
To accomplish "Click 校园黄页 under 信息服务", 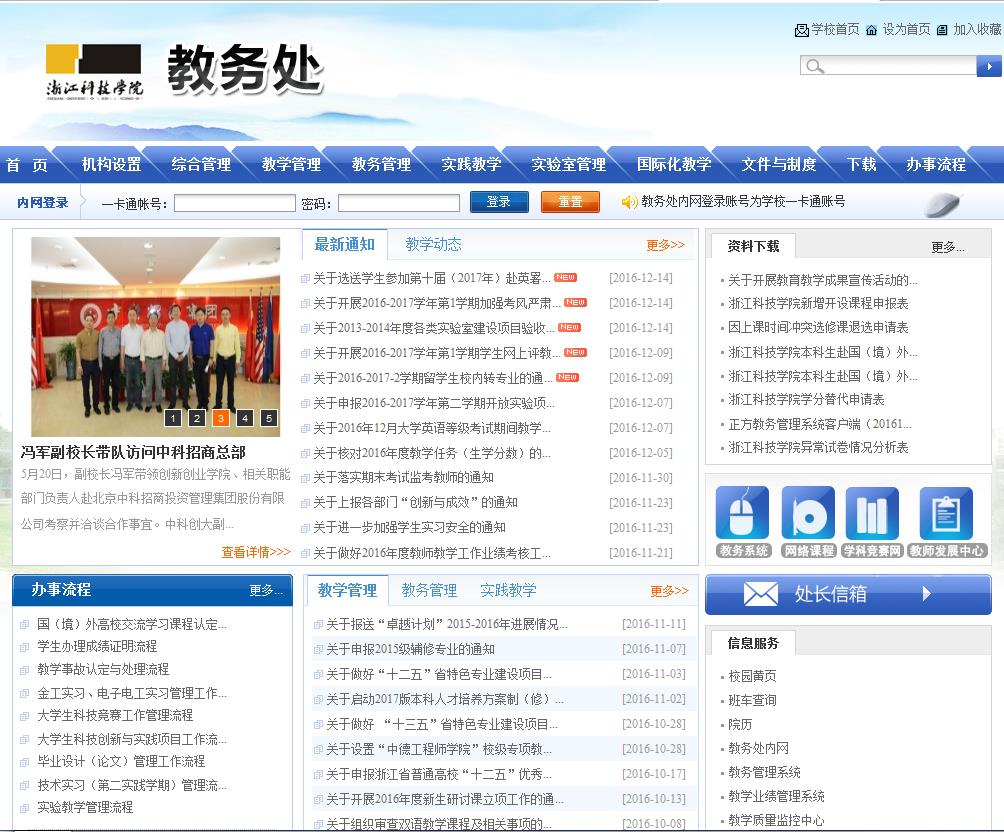I will click(752, 676).
